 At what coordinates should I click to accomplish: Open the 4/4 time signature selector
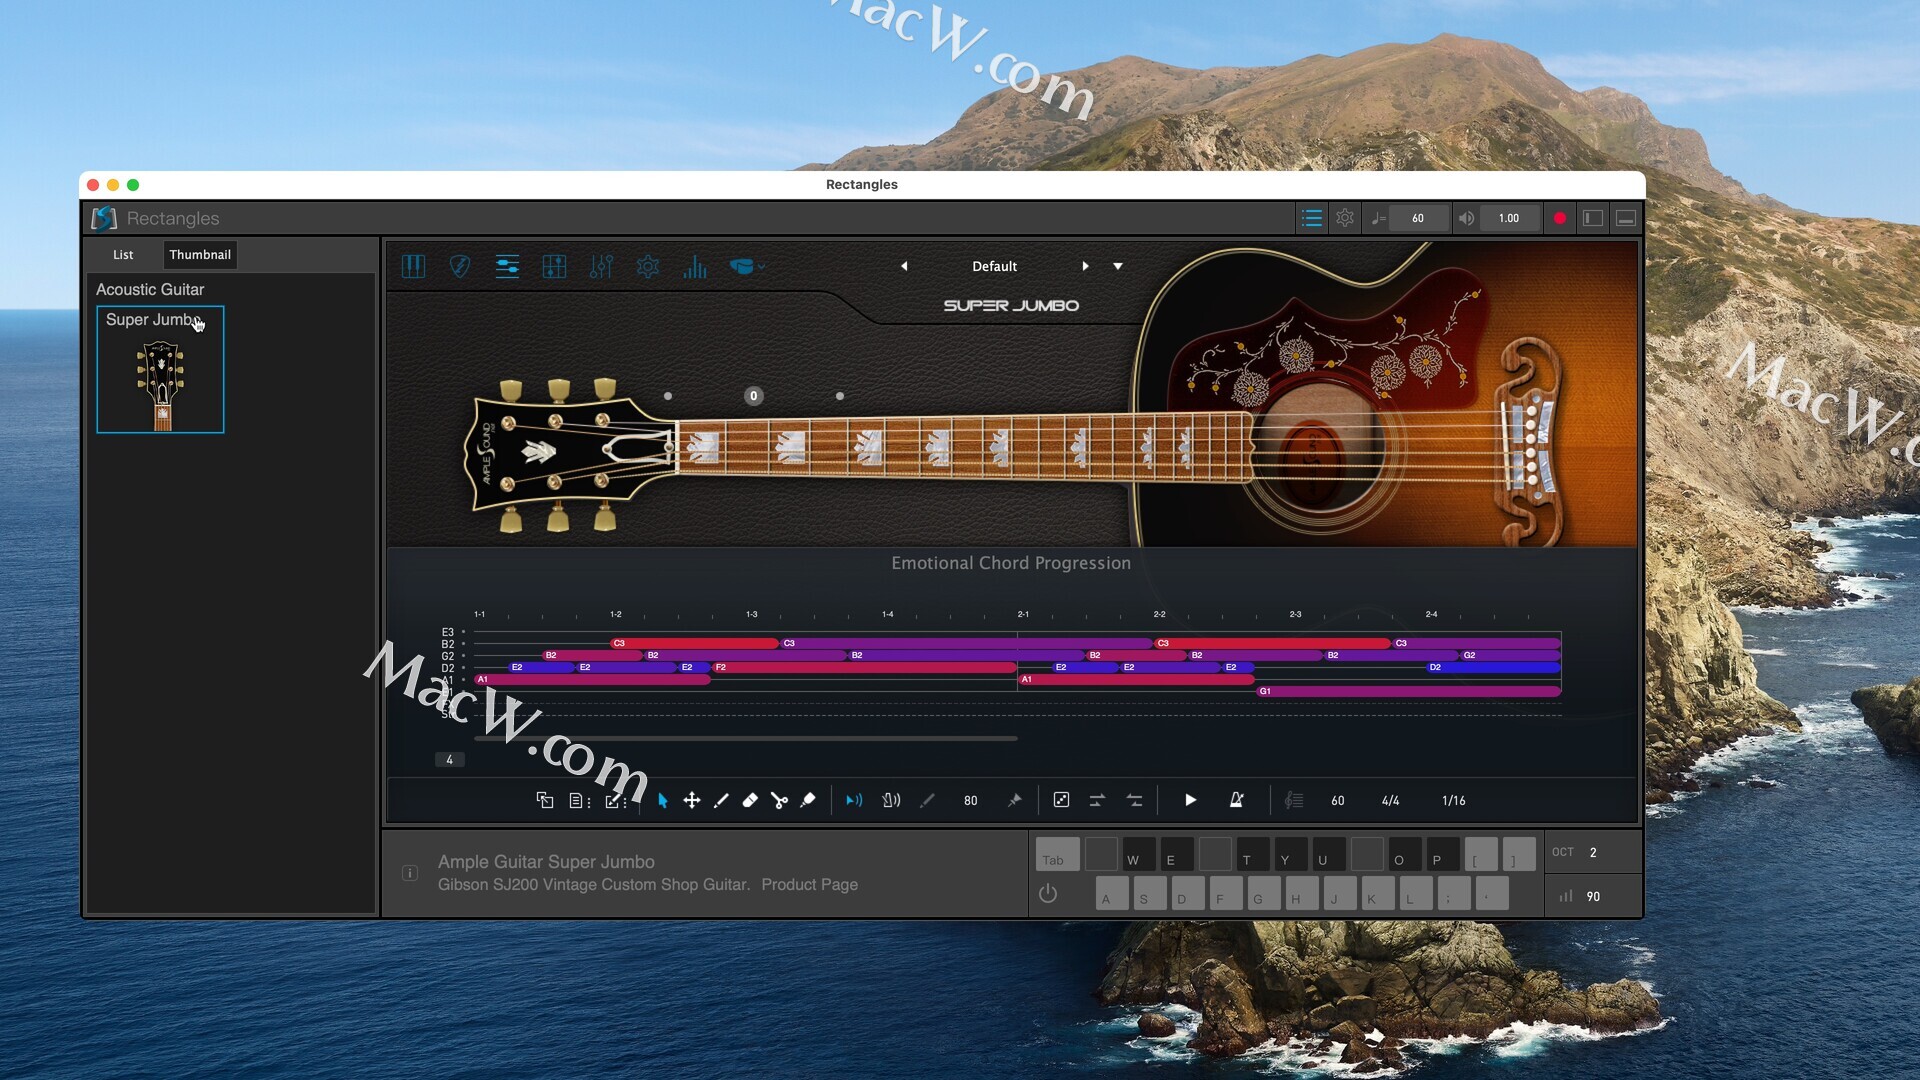click(1390, 800)
